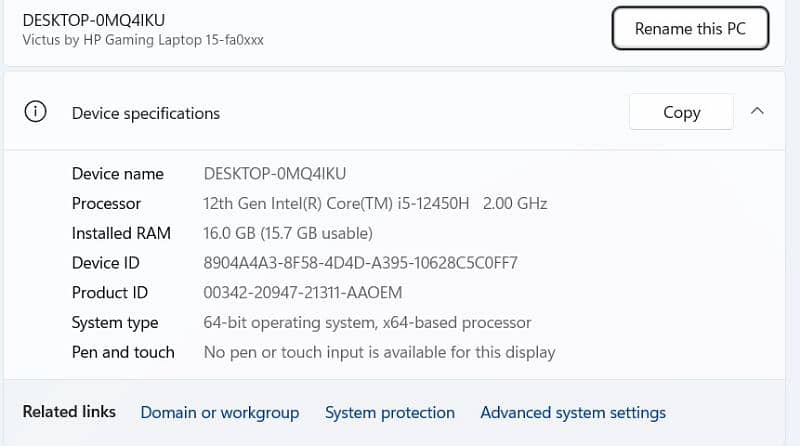The width and height of the screenshot is (800, 446).
Task: Open the System protection link
Action: (389, 412)
